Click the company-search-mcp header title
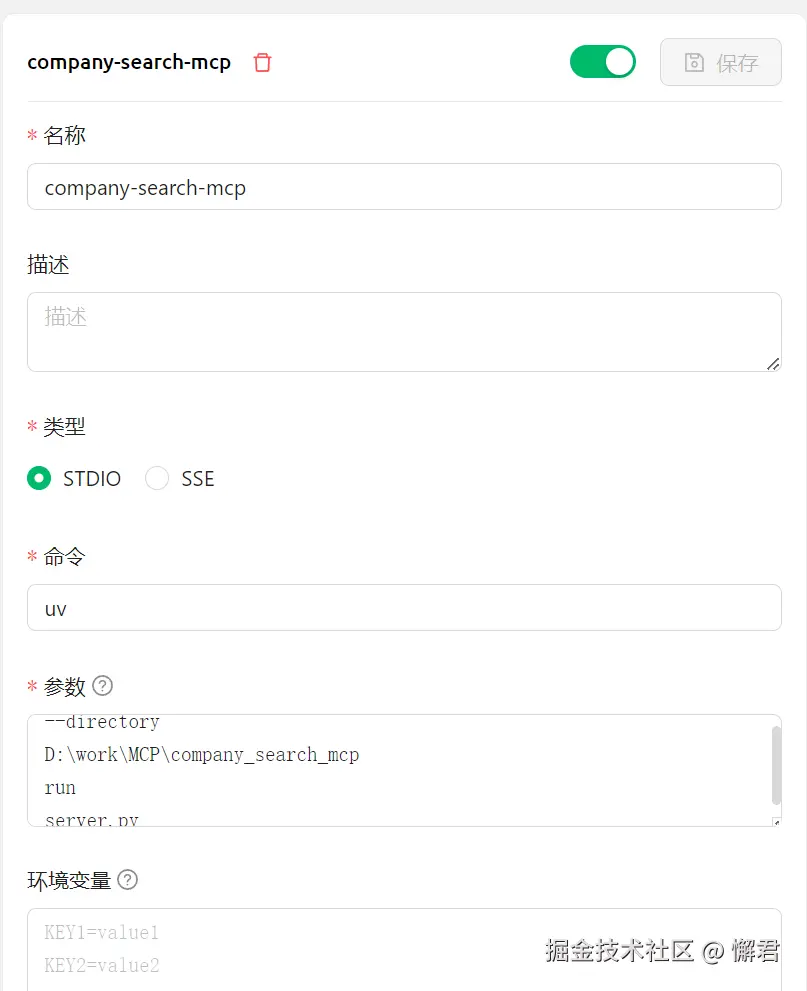The image size is (807, 991). point(129,63)
